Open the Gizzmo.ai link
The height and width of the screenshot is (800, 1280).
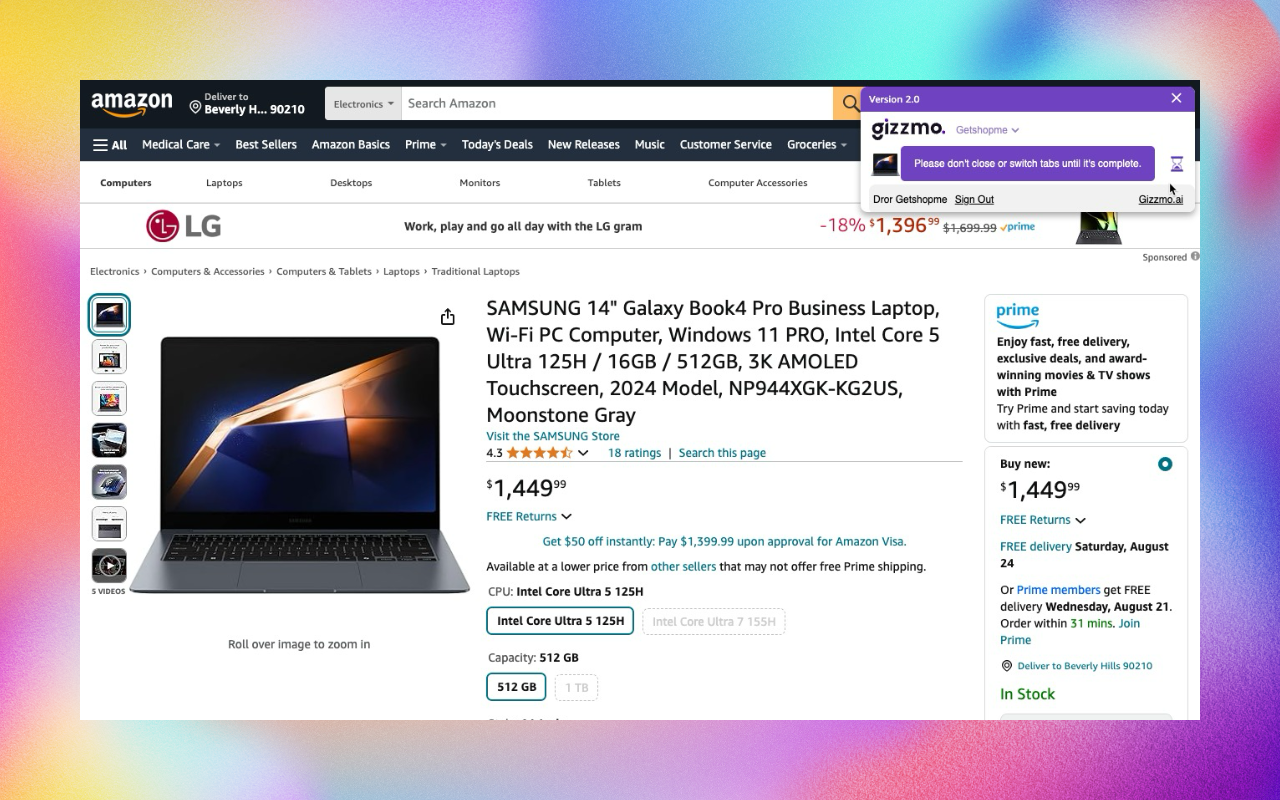[1161, 200]
